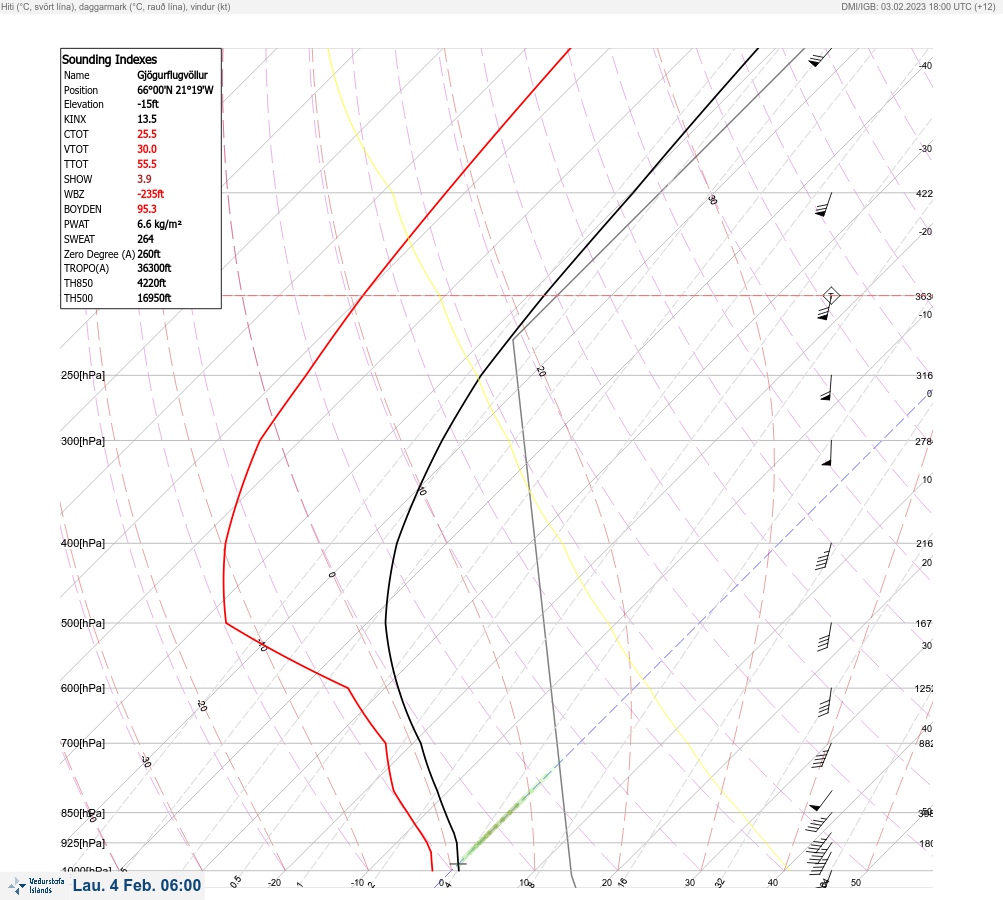
Task: Click the "Sounding Indexes" heading
Action: [109, 59]
